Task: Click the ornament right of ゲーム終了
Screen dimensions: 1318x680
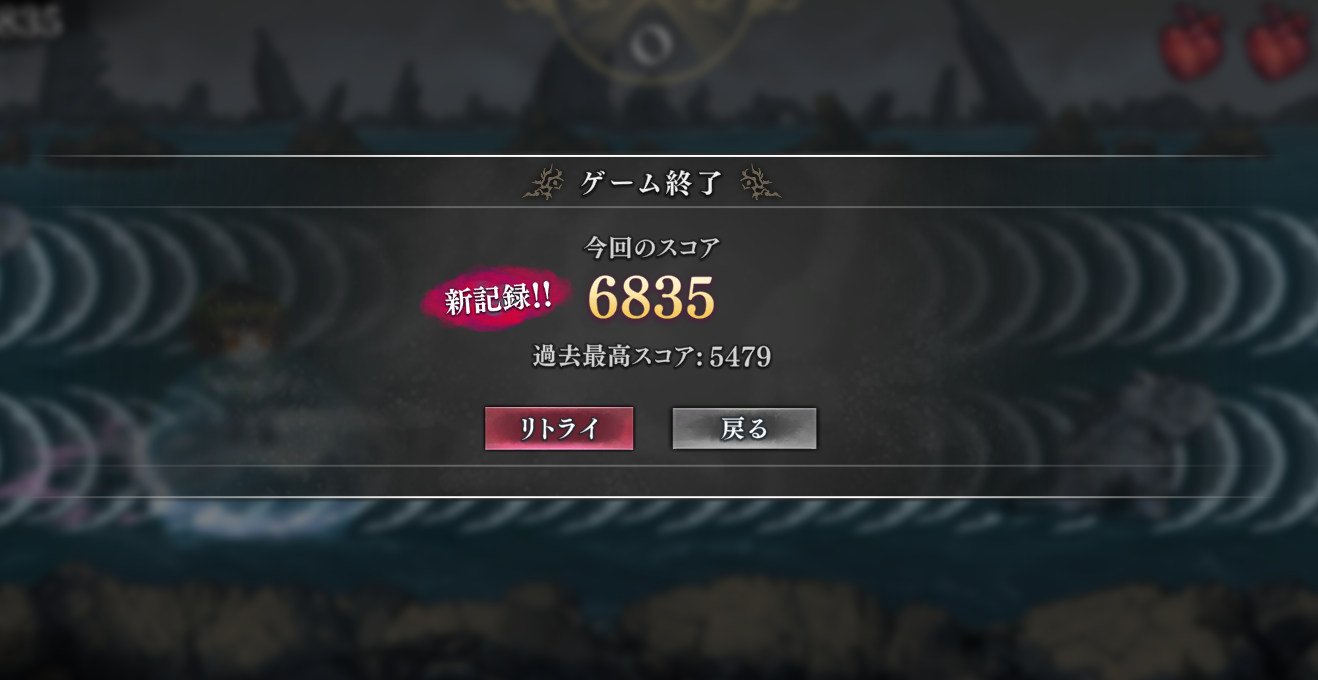Action: pos(759,183)
